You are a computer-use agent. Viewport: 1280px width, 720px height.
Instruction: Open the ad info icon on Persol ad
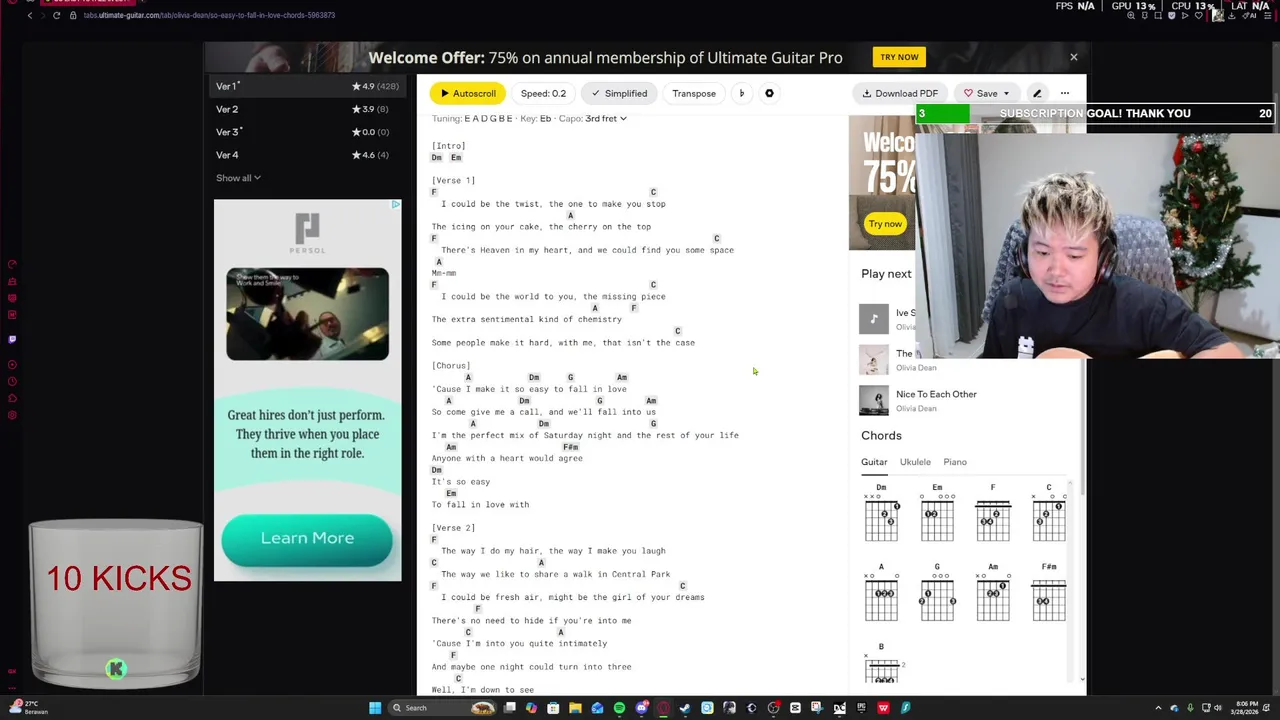[396, 204]
